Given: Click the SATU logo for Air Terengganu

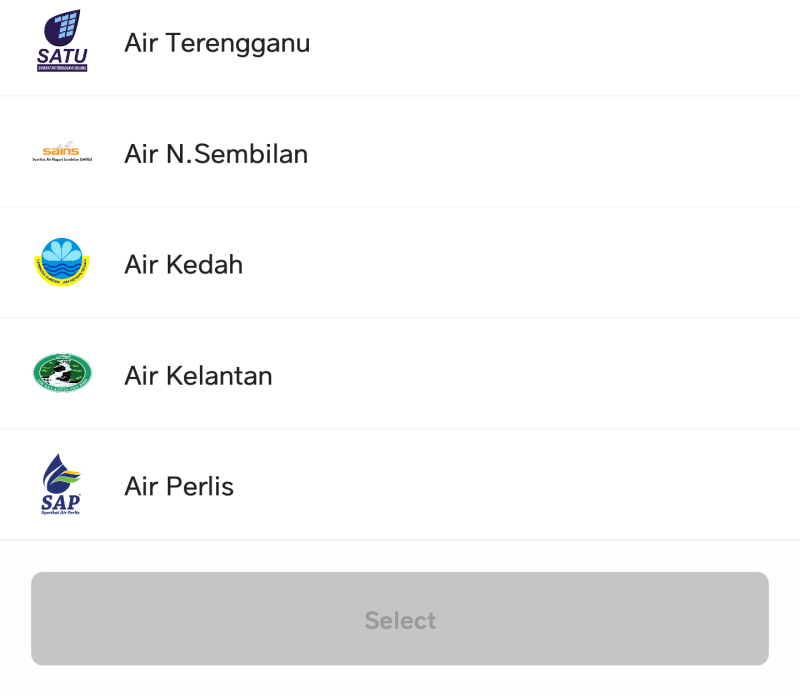Looking at the screenshot, I should (62, 41).
